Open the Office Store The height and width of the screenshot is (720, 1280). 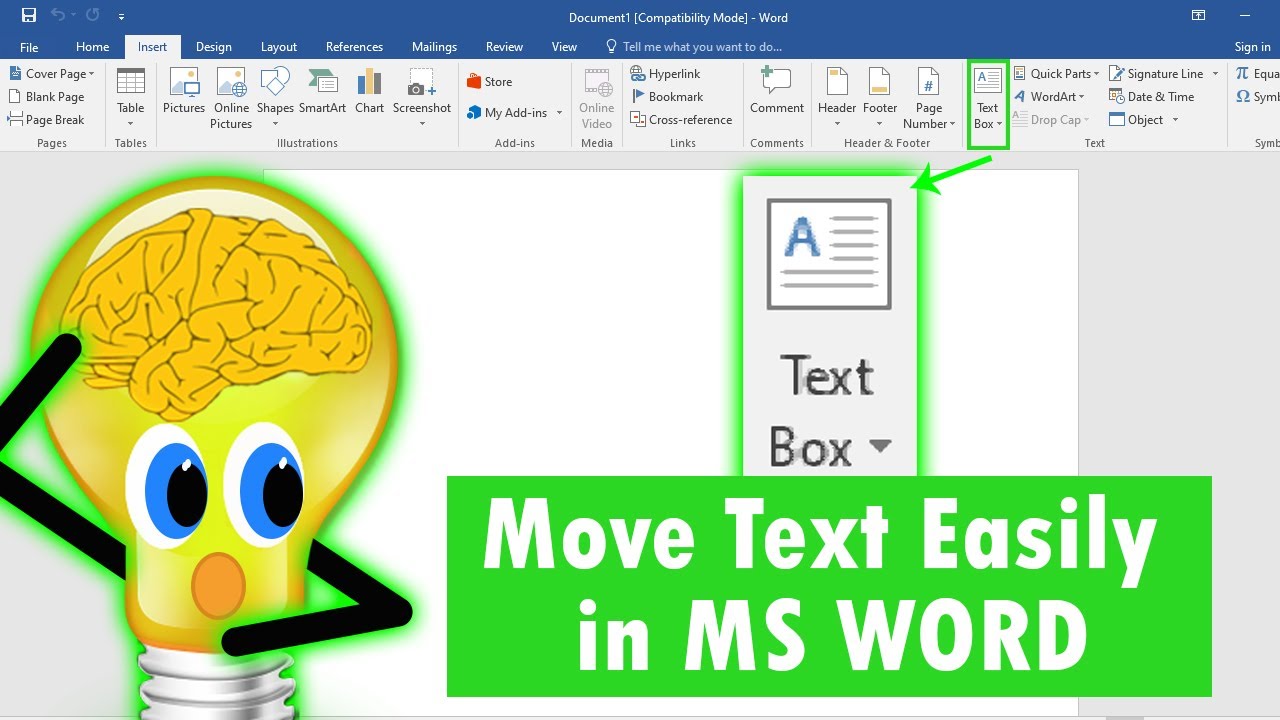490,82
